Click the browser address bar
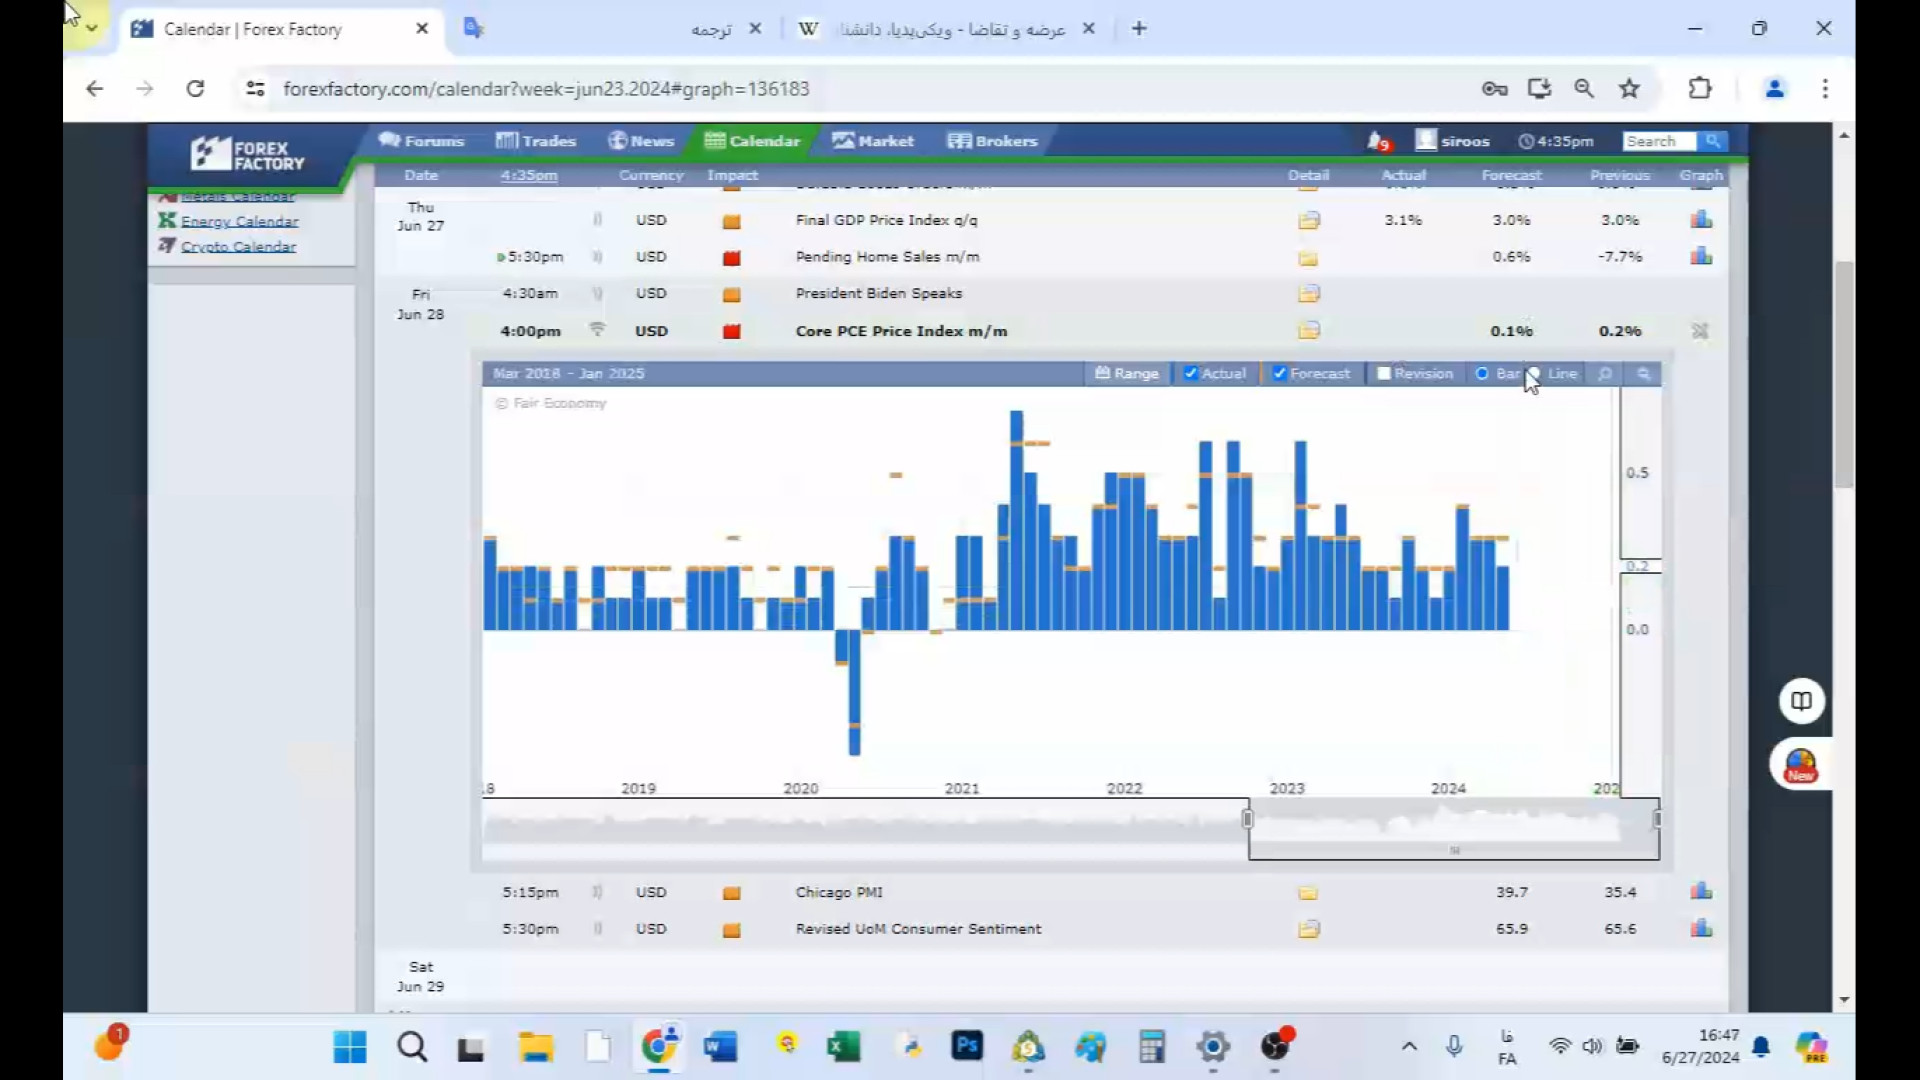 [860, 88]
